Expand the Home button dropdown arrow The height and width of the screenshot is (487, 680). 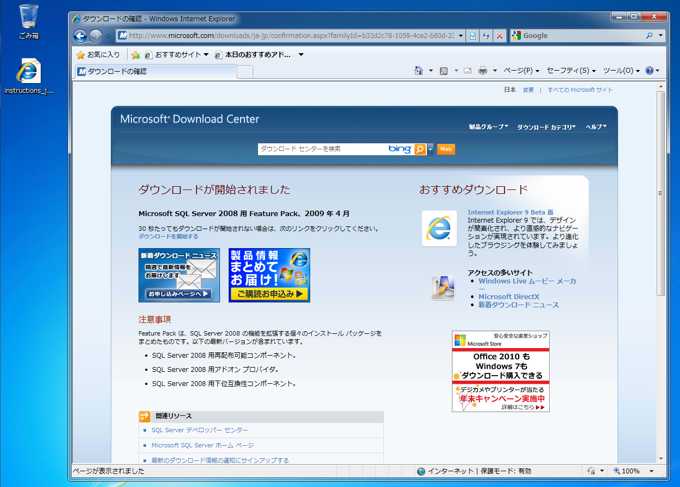[x=431, y=71]
